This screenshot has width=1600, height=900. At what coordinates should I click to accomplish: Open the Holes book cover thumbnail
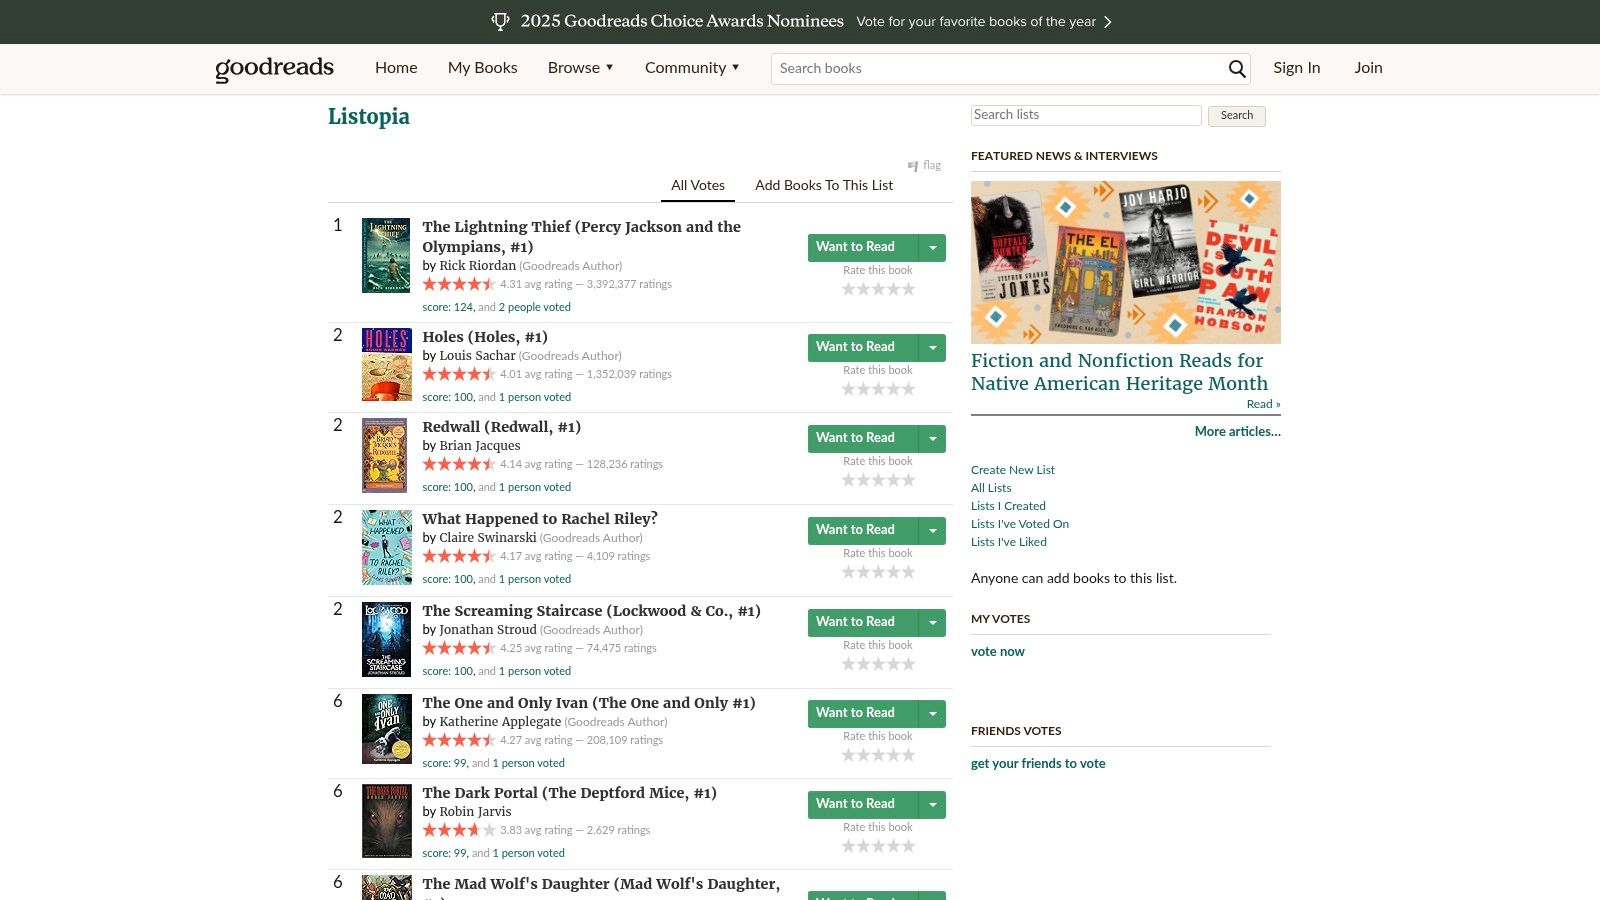[x=387, y=365]
